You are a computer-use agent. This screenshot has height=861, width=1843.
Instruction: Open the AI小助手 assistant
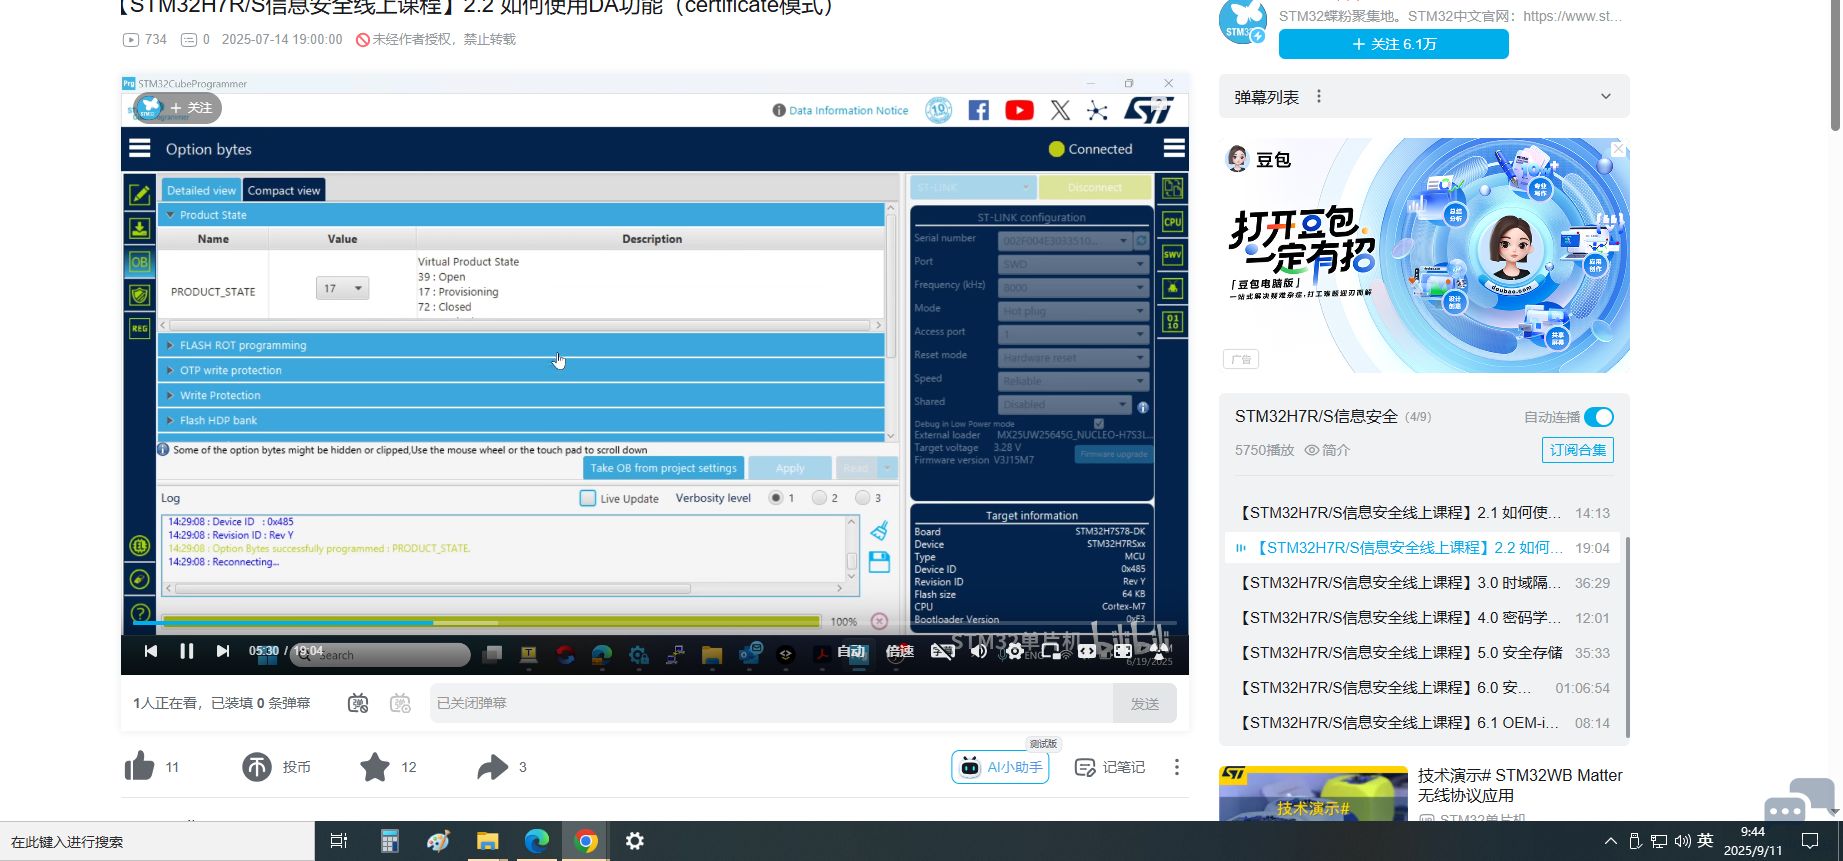click(x=1000, y=767)
